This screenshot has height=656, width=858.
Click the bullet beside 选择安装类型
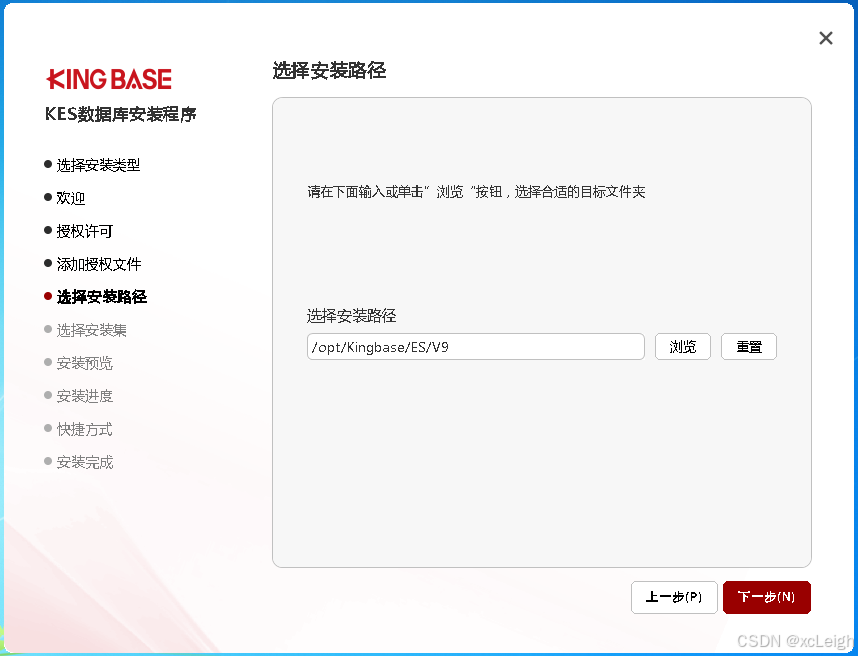(48, 165)
